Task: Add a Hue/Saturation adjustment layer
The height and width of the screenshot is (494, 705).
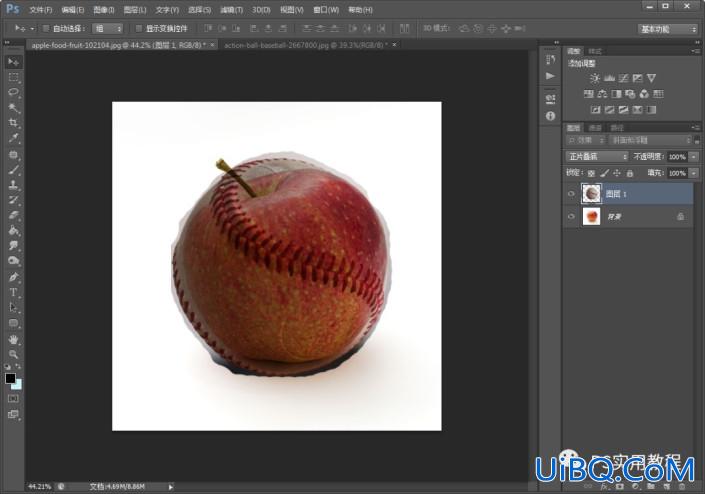Action: click(588, 94)
